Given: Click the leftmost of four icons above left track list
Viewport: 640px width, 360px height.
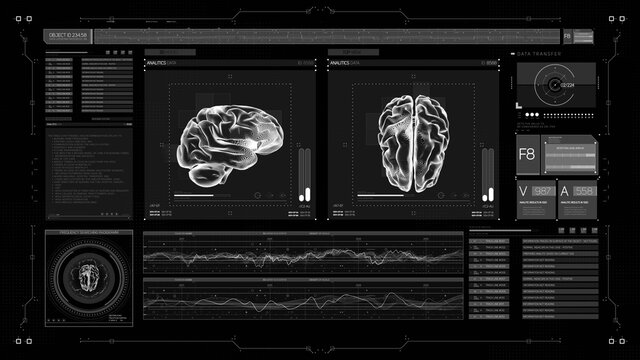Looking at the screenshot, I should tap(108, 52).
